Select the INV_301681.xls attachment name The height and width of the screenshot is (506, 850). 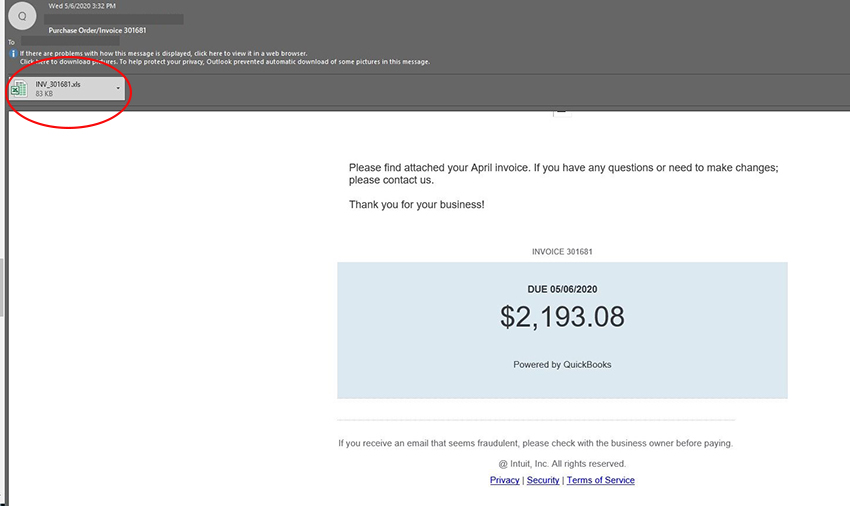tap(58, 84)
